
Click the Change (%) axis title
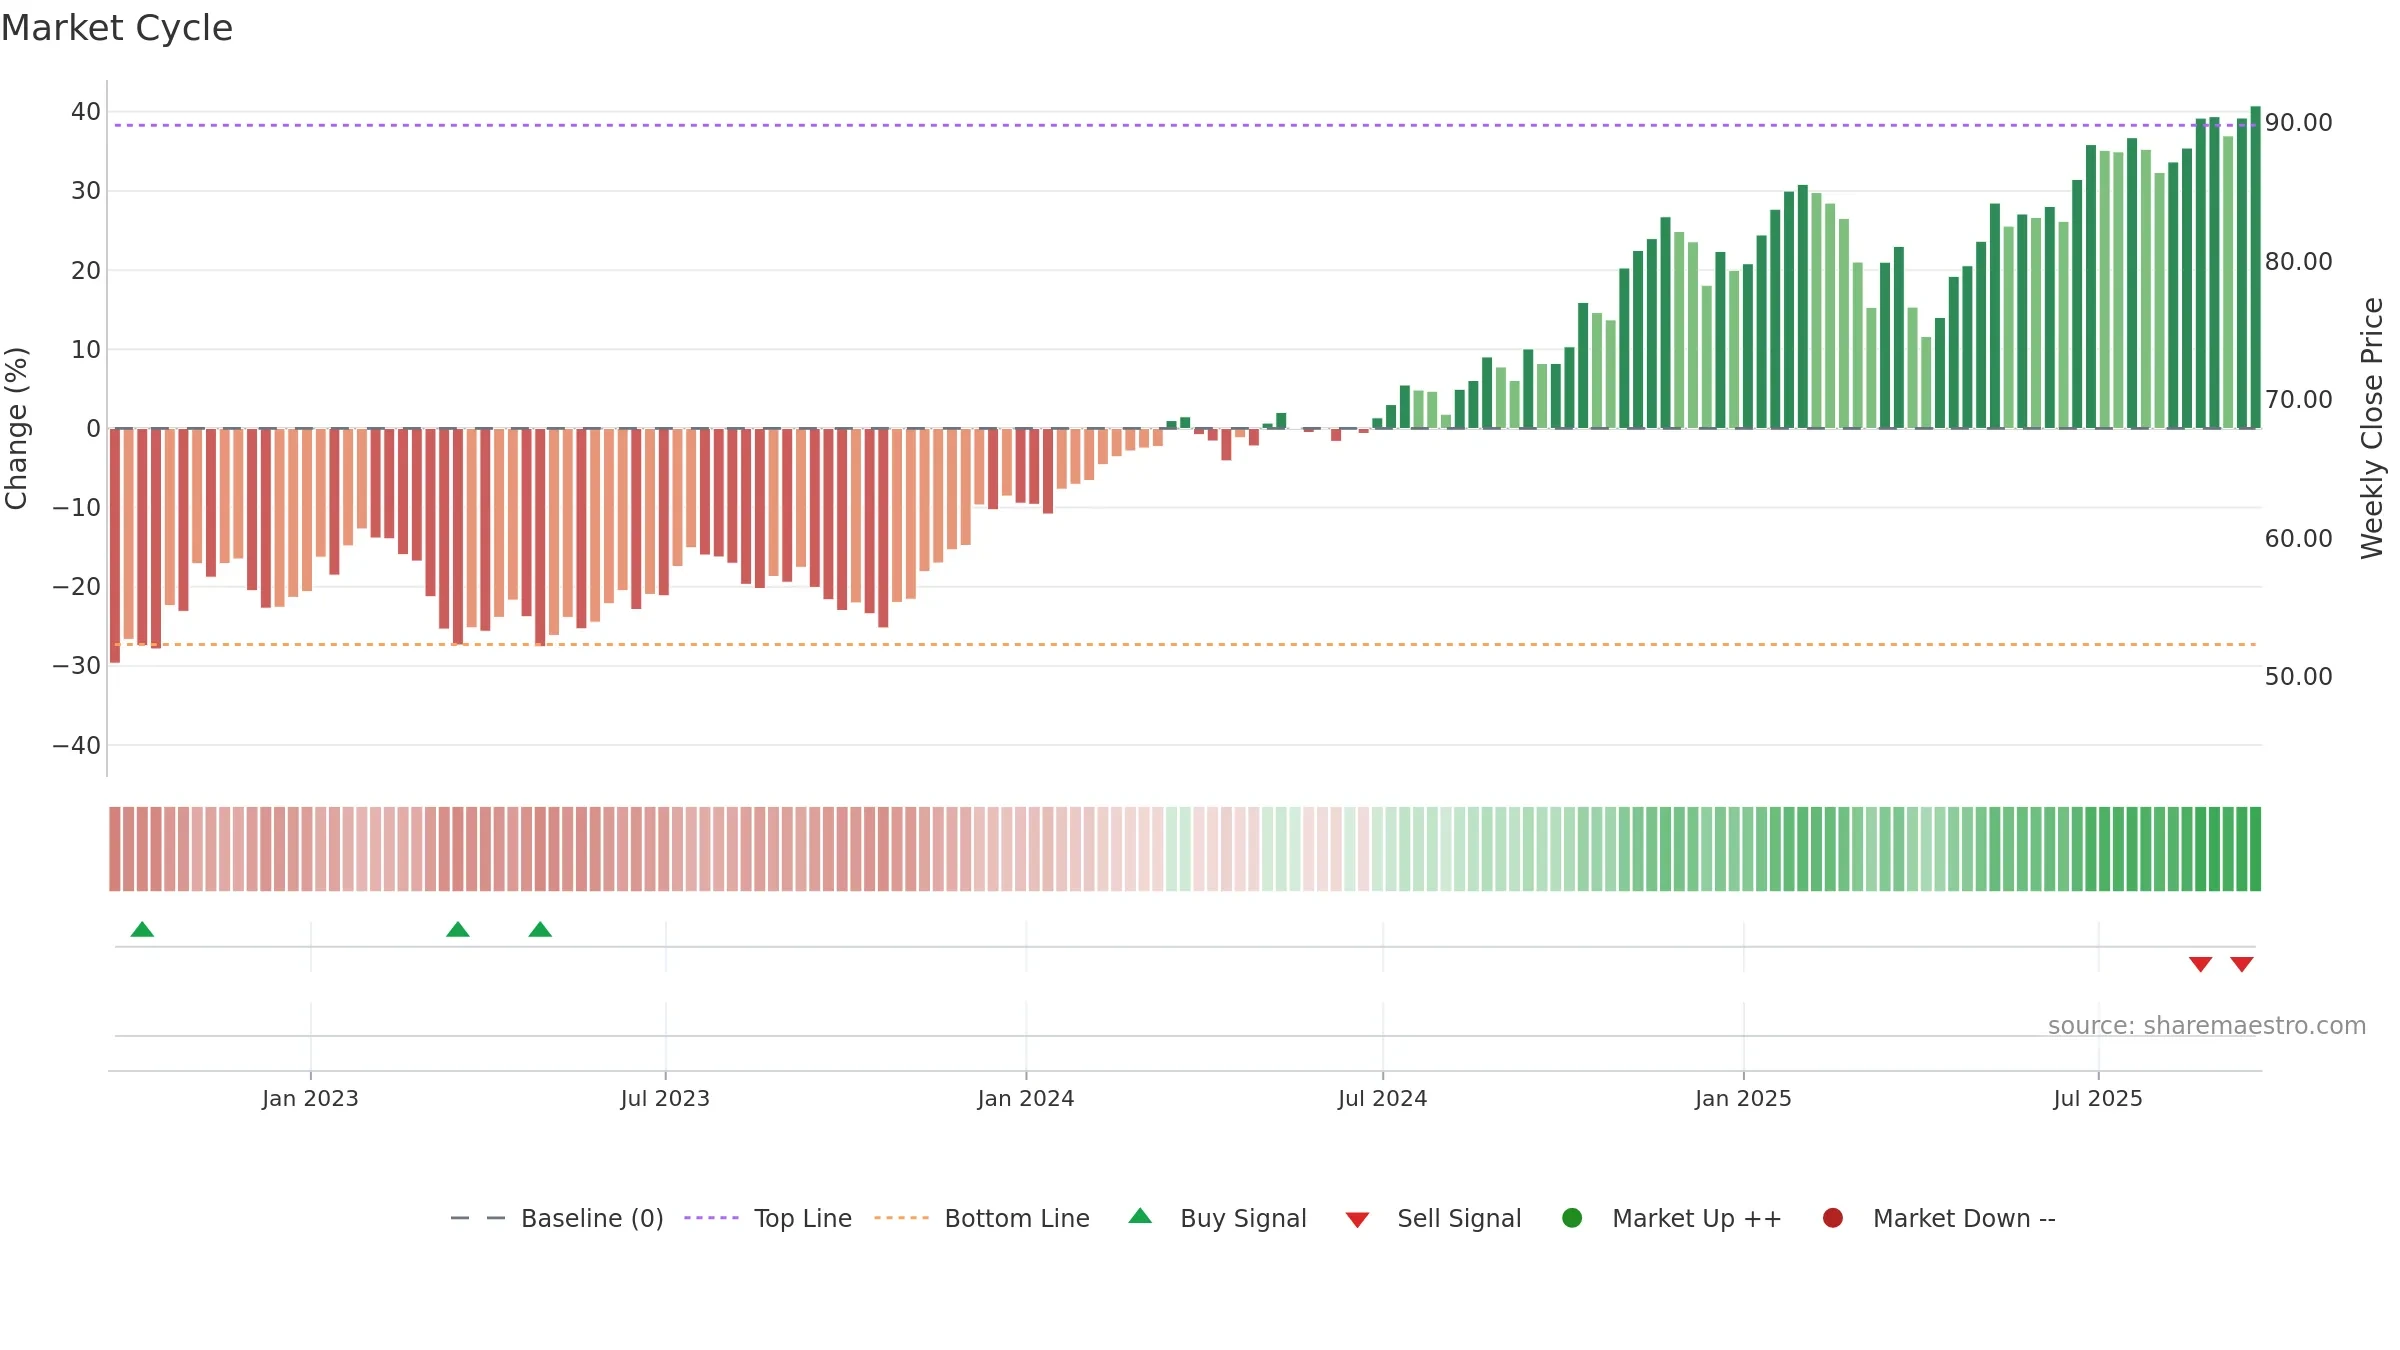(x=16, y=428)
